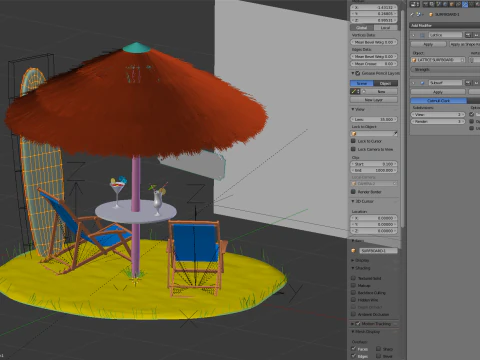Enable Ambient Occlusion checkbox
Screen dimensions: 480x360
pyautogui.click(x=353, y=314)
